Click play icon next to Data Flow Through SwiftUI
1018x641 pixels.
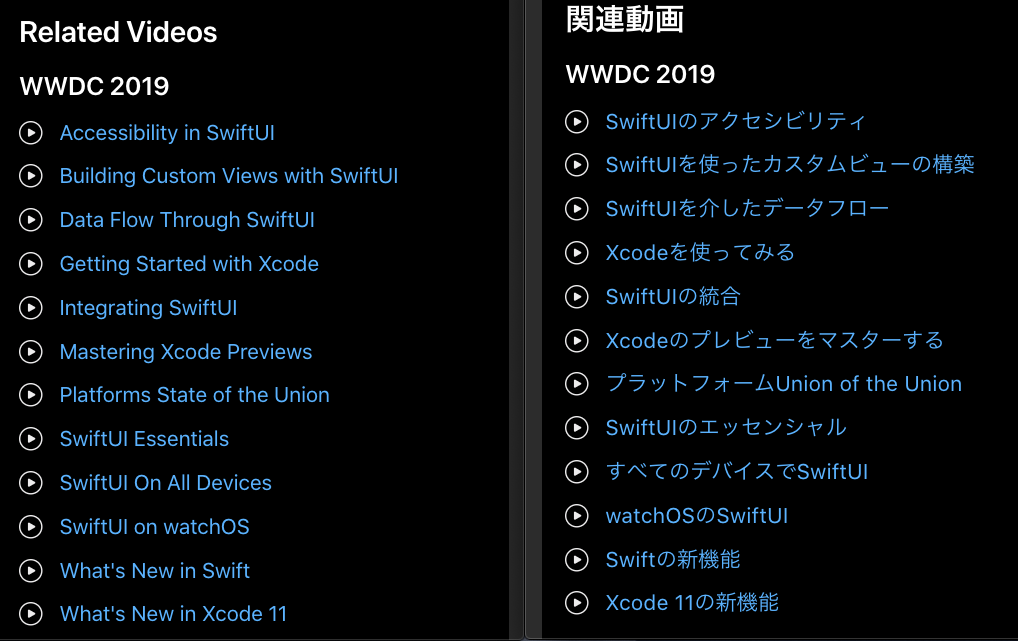31,220
